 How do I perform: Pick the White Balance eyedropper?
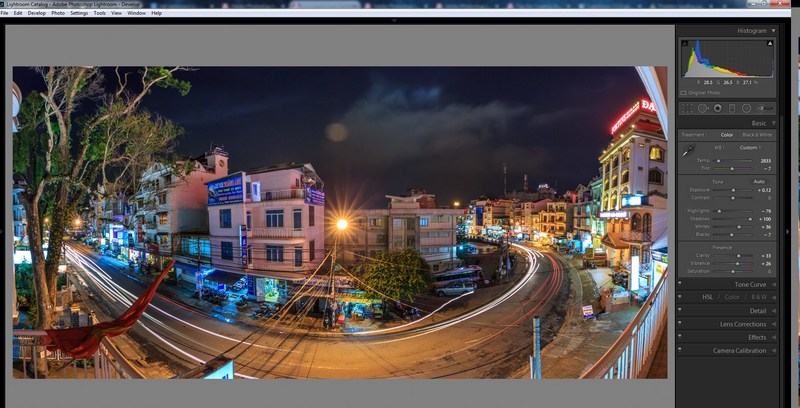tap(688, 151)
